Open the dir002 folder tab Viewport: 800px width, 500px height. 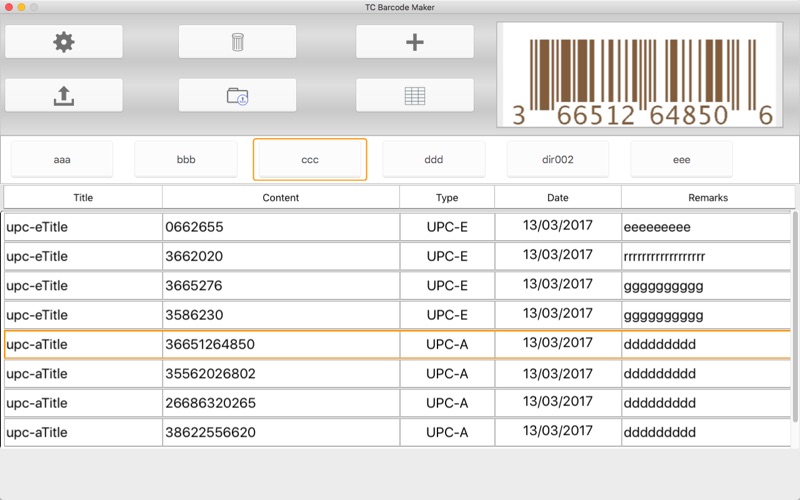(x=558, y=160)
